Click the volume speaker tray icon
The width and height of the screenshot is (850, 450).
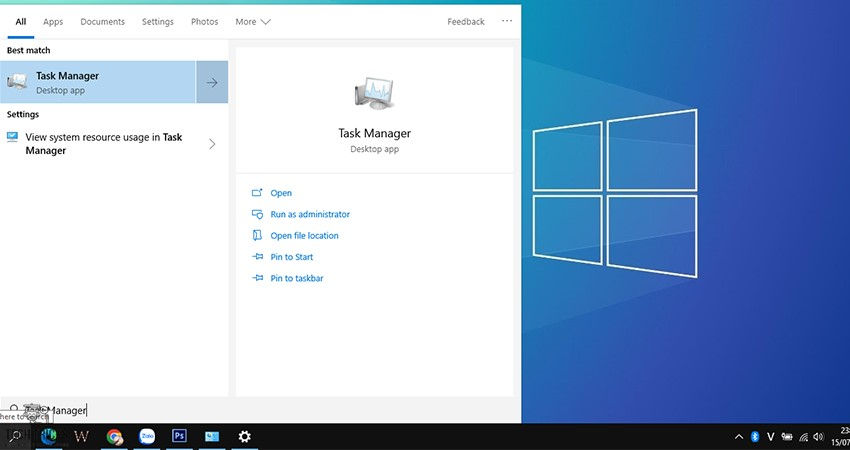[819, 437]
